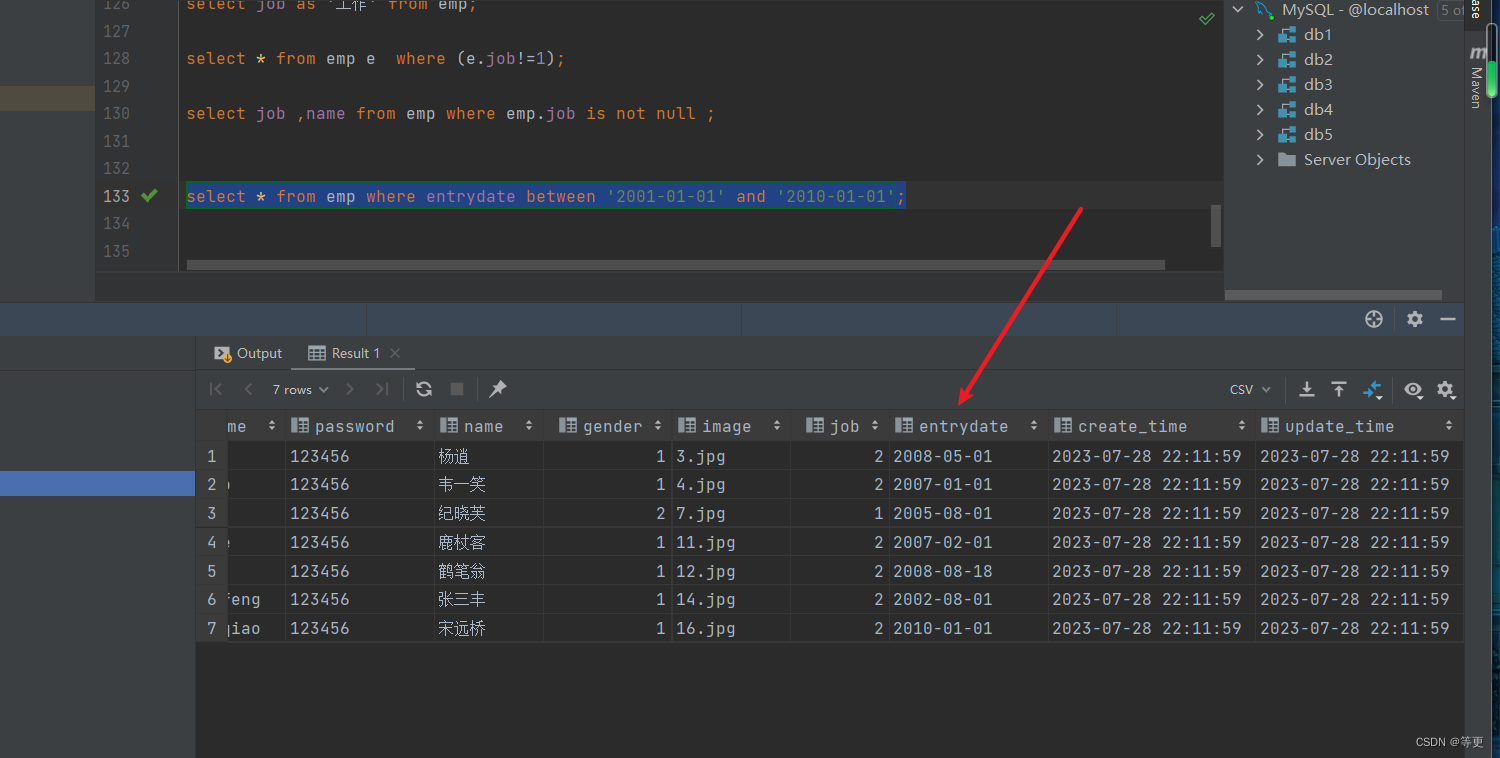Click the crosshair locate icon in panel header
Screen dimensions: 1500x758
1374,319
